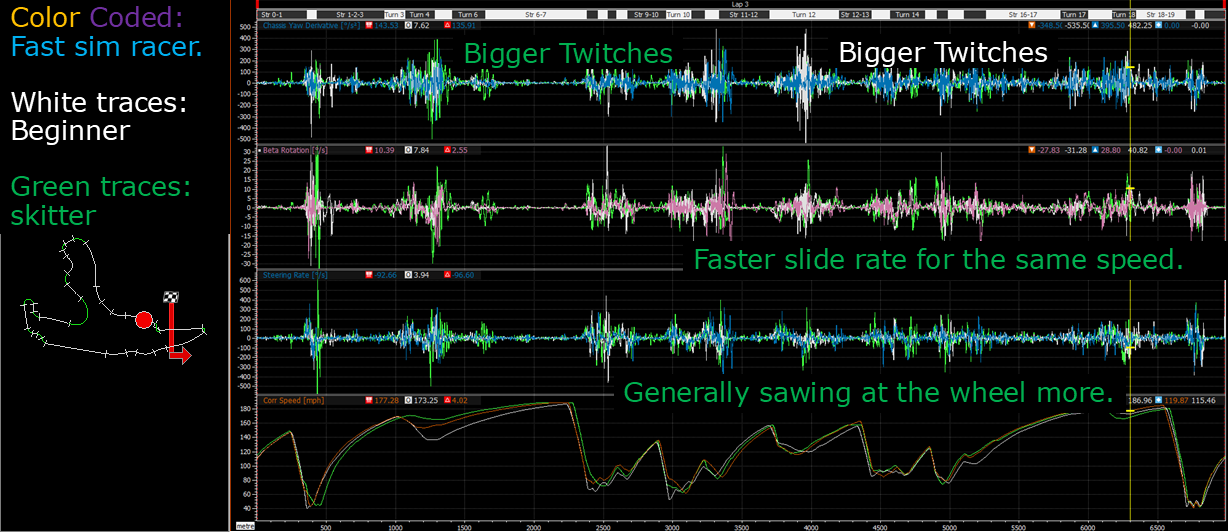This screenshot has height=532, width=1228.
Task: Jump to the Turn 17 section
Action: (x=1074, y=15)
